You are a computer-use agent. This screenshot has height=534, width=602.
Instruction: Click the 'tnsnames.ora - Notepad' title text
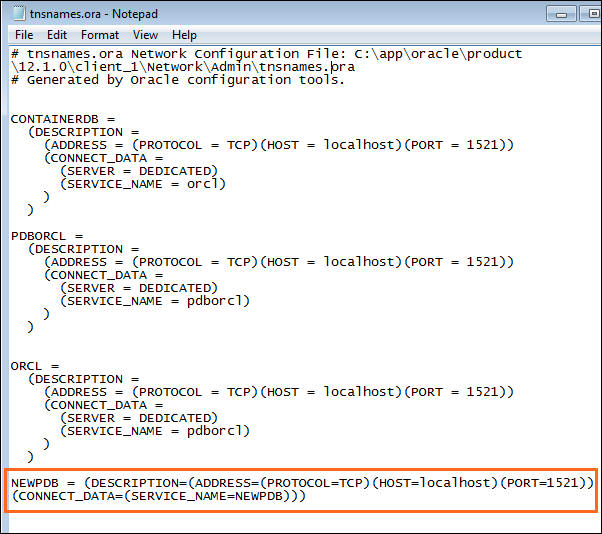click(x=94, y=14)
